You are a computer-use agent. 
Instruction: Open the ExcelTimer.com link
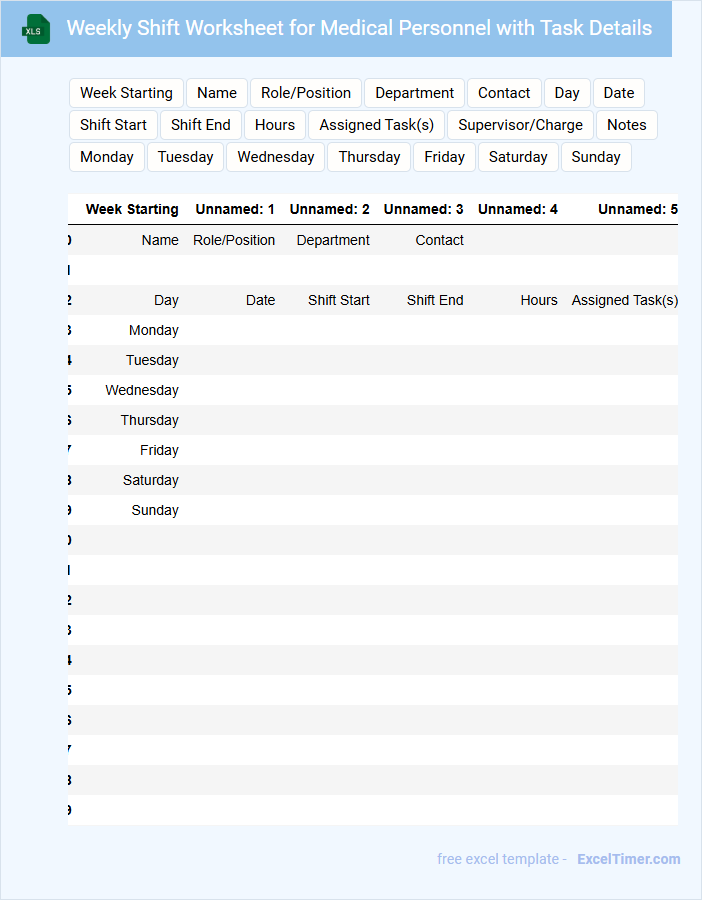click(629, 859)
